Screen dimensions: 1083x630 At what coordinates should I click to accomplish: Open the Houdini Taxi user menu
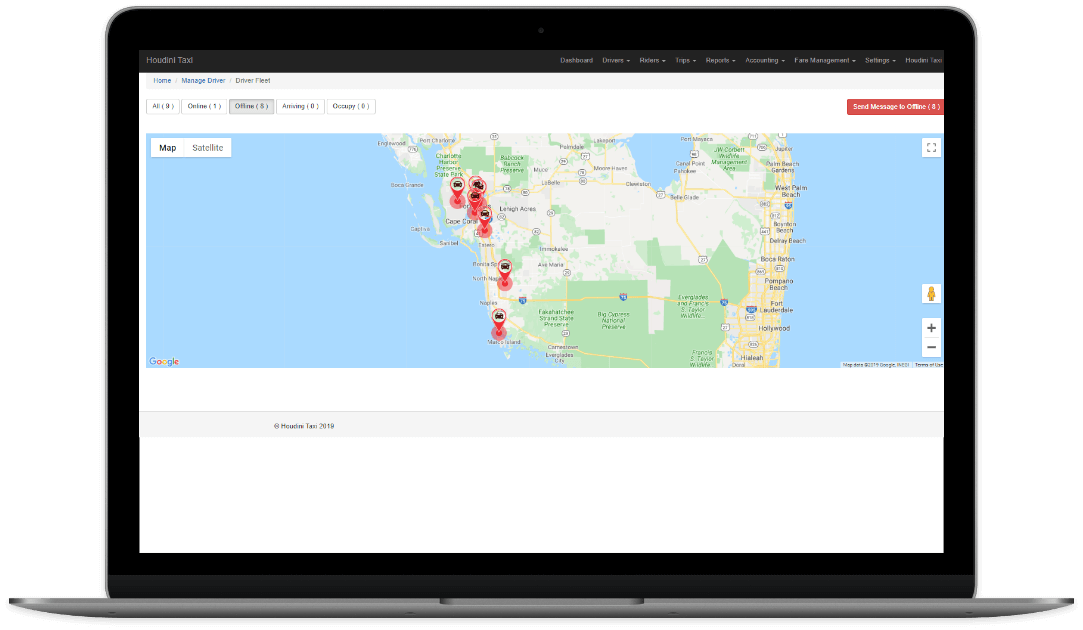pyautogui.click(x=923, y=61)
